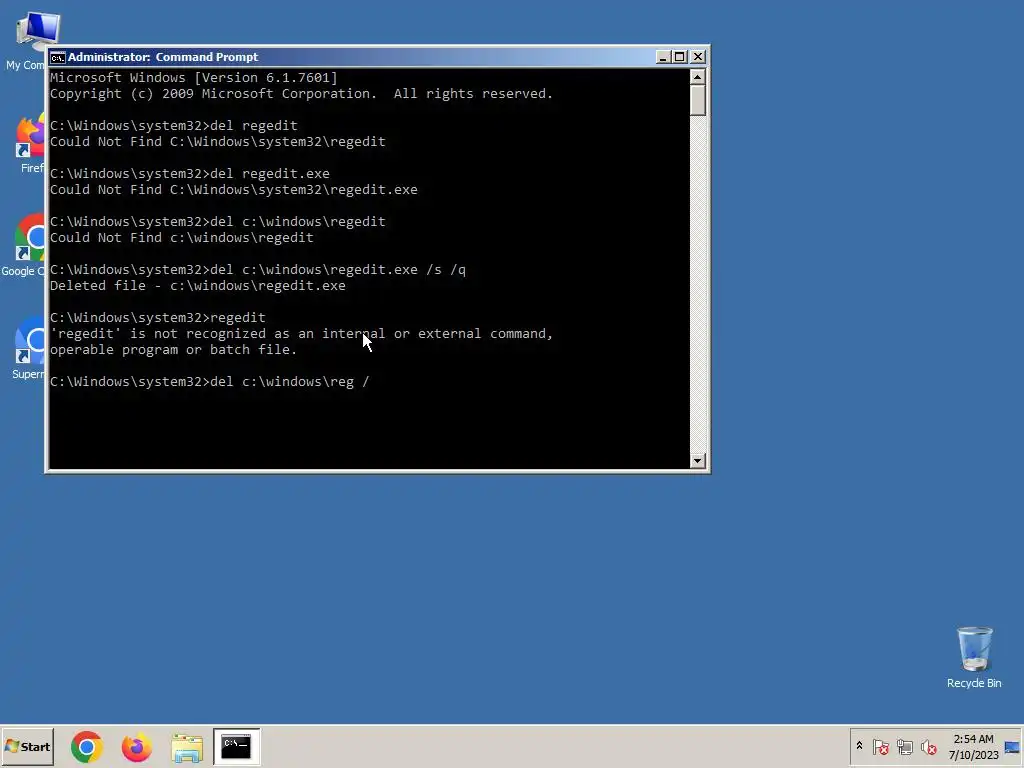Image resolution: width=1024 pixels, height=768 pixels.
Task: Click the 'del c:\windows\regedit.exe /s /q' command
Action: tap(258, 270)
